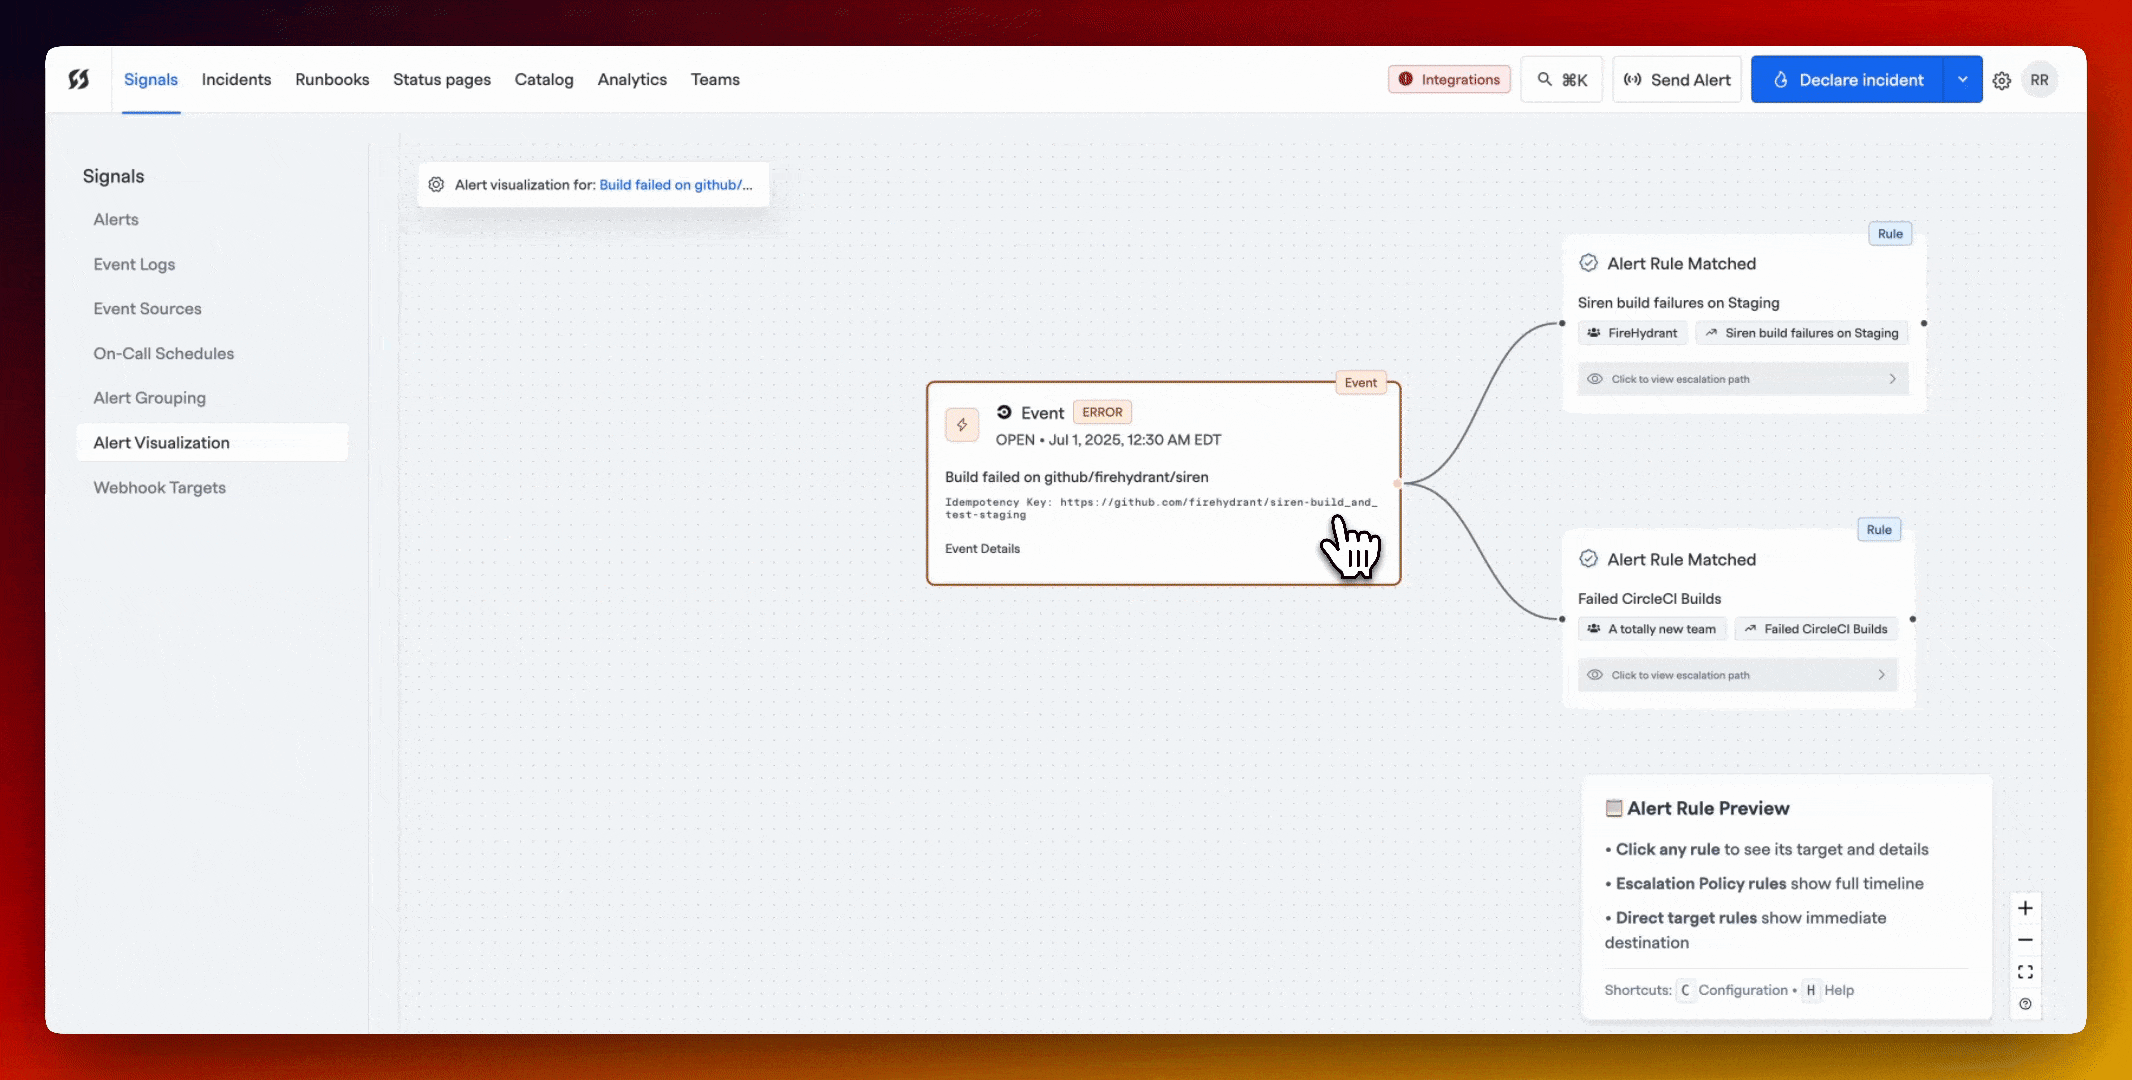The height and width of the screenshot is (1080, 2132).
Task: Open the Teams tab
Action: pyautogui.click(x=715, y=80)
